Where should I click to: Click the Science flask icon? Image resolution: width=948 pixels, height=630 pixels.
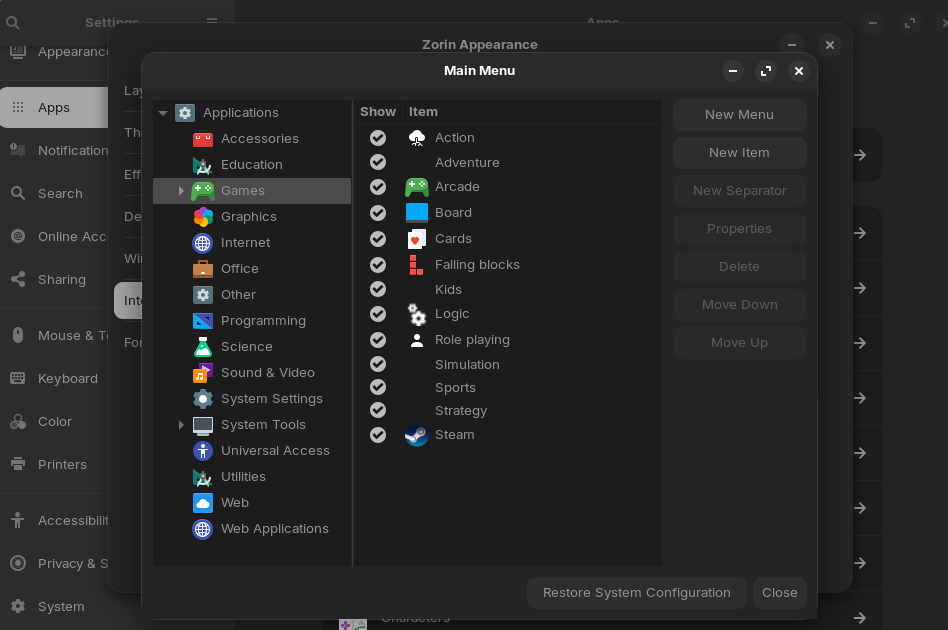click(x=203, y=347)
